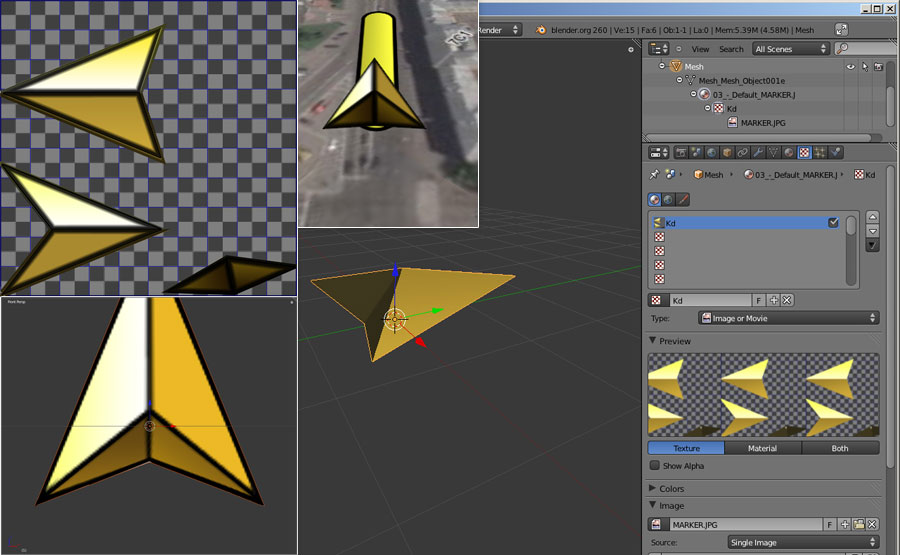Unlink MARKER.JPG image with X icon
This screenshot has height=555, width=900.
point(872,524)
